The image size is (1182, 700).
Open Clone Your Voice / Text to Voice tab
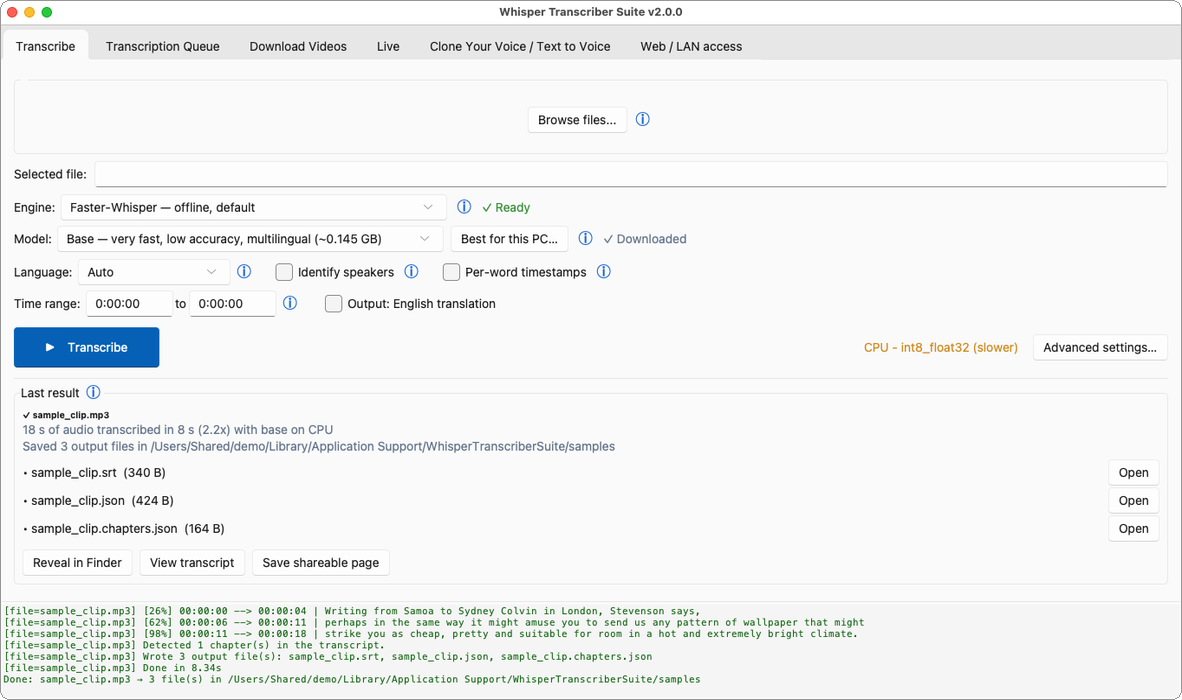(x=520, y=46)
